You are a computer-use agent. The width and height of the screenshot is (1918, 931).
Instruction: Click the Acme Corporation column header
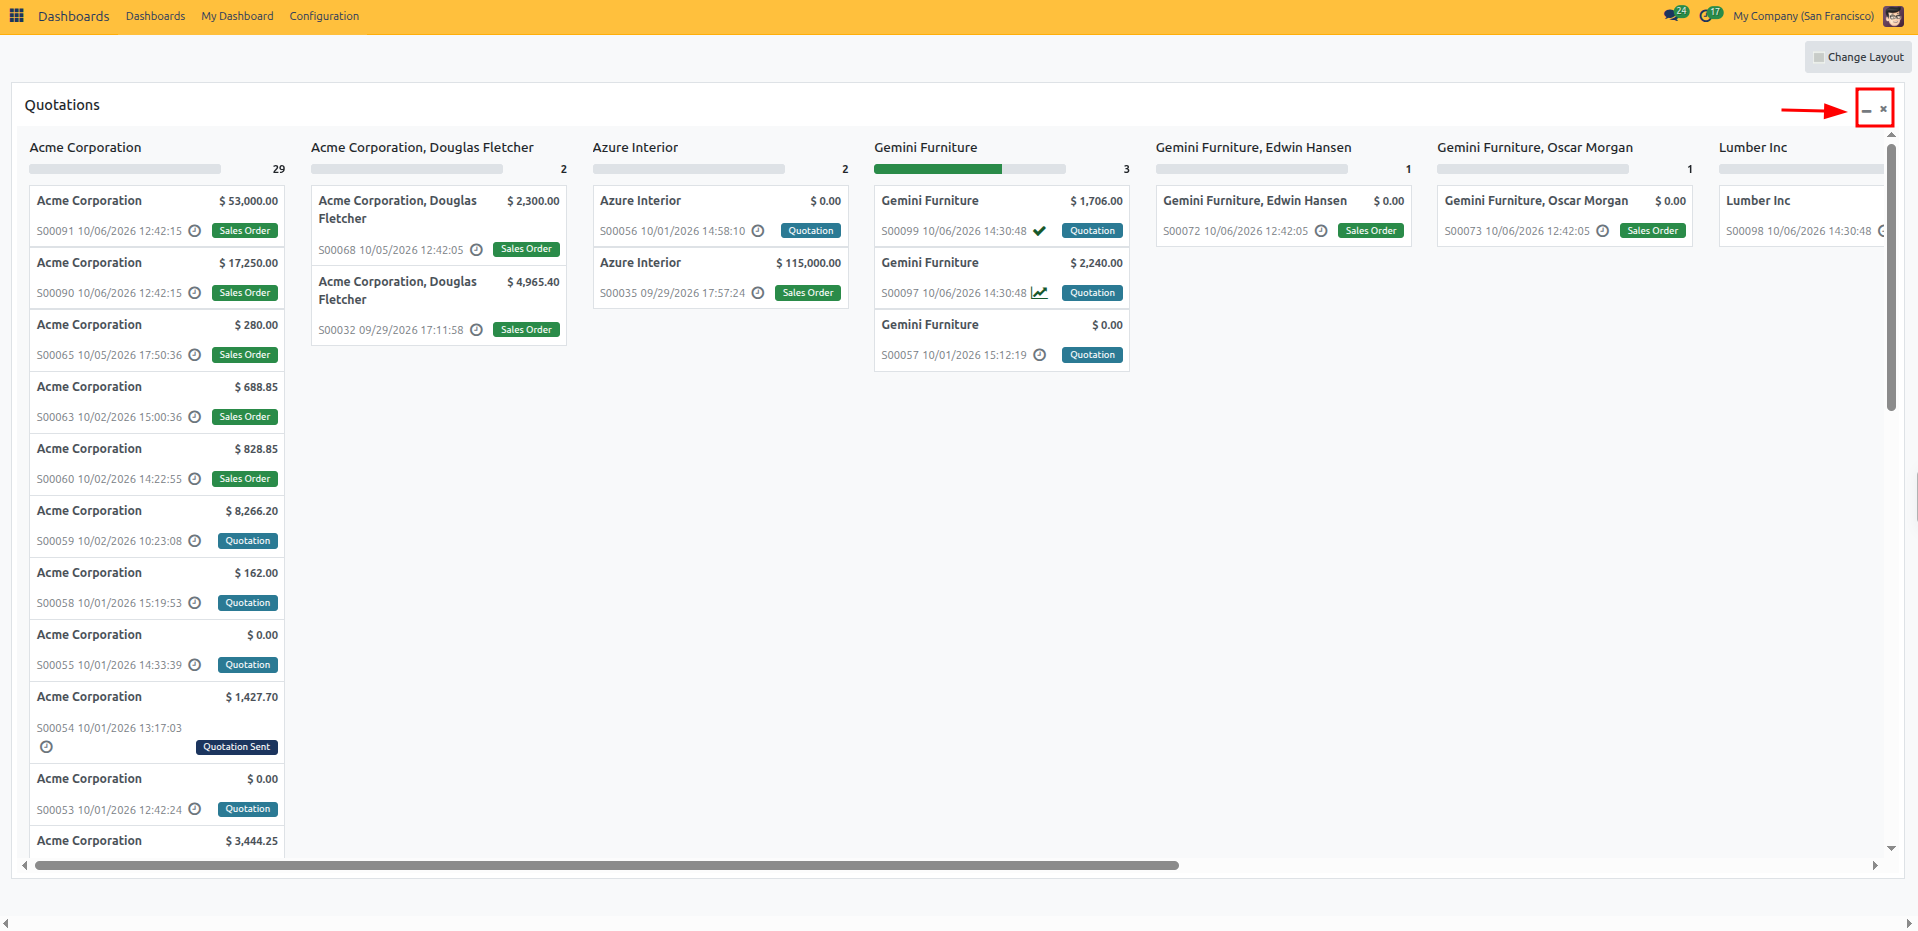(x=85, y=147)
